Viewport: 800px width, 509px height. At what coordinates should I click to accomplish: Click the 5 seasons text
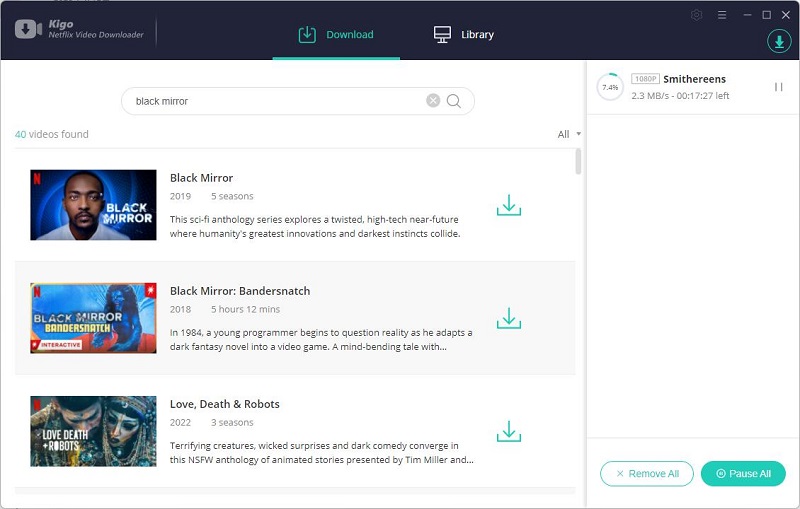click(232, 196)
